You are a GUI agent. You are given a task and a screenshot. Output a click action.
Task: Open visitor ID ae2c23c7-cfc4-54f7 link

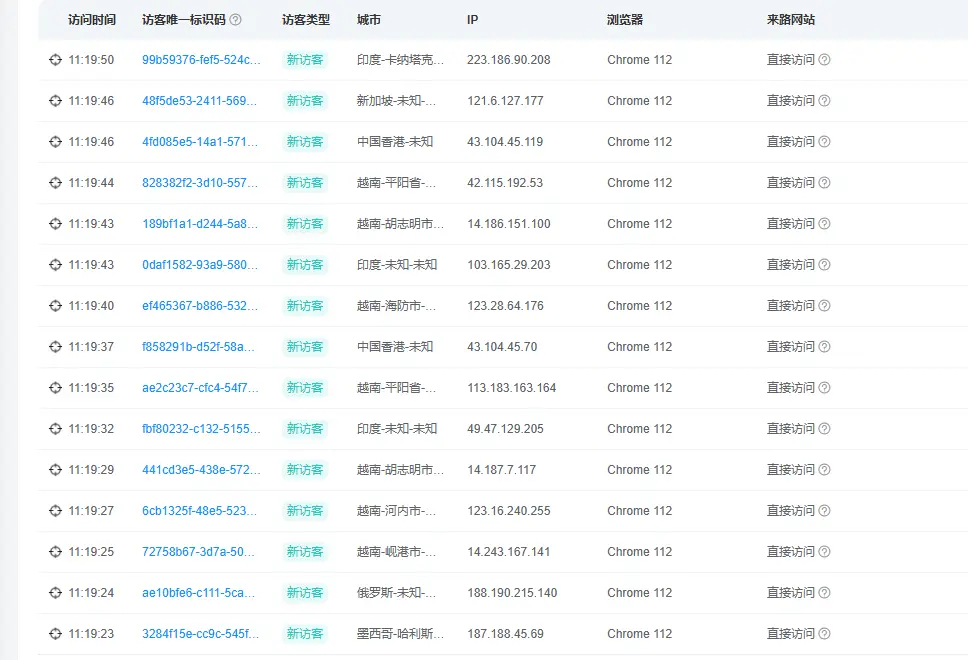[200, 388]
